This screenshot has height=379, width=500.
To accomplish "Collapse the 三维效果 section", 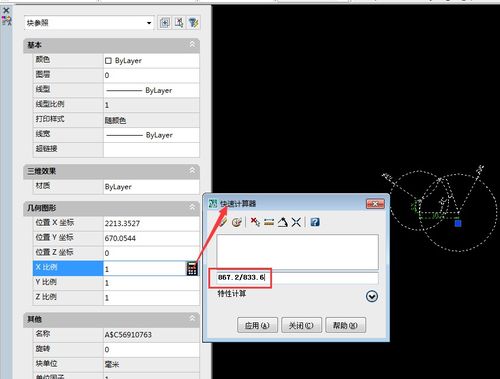I will click(x=192, y=170).
